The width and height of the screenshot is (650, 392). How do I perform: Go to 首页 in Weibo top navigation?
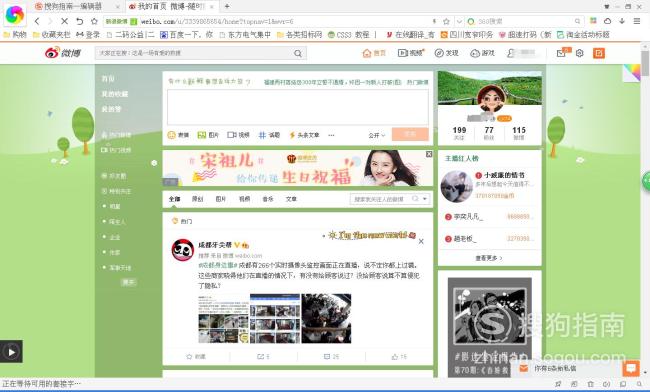374,53
